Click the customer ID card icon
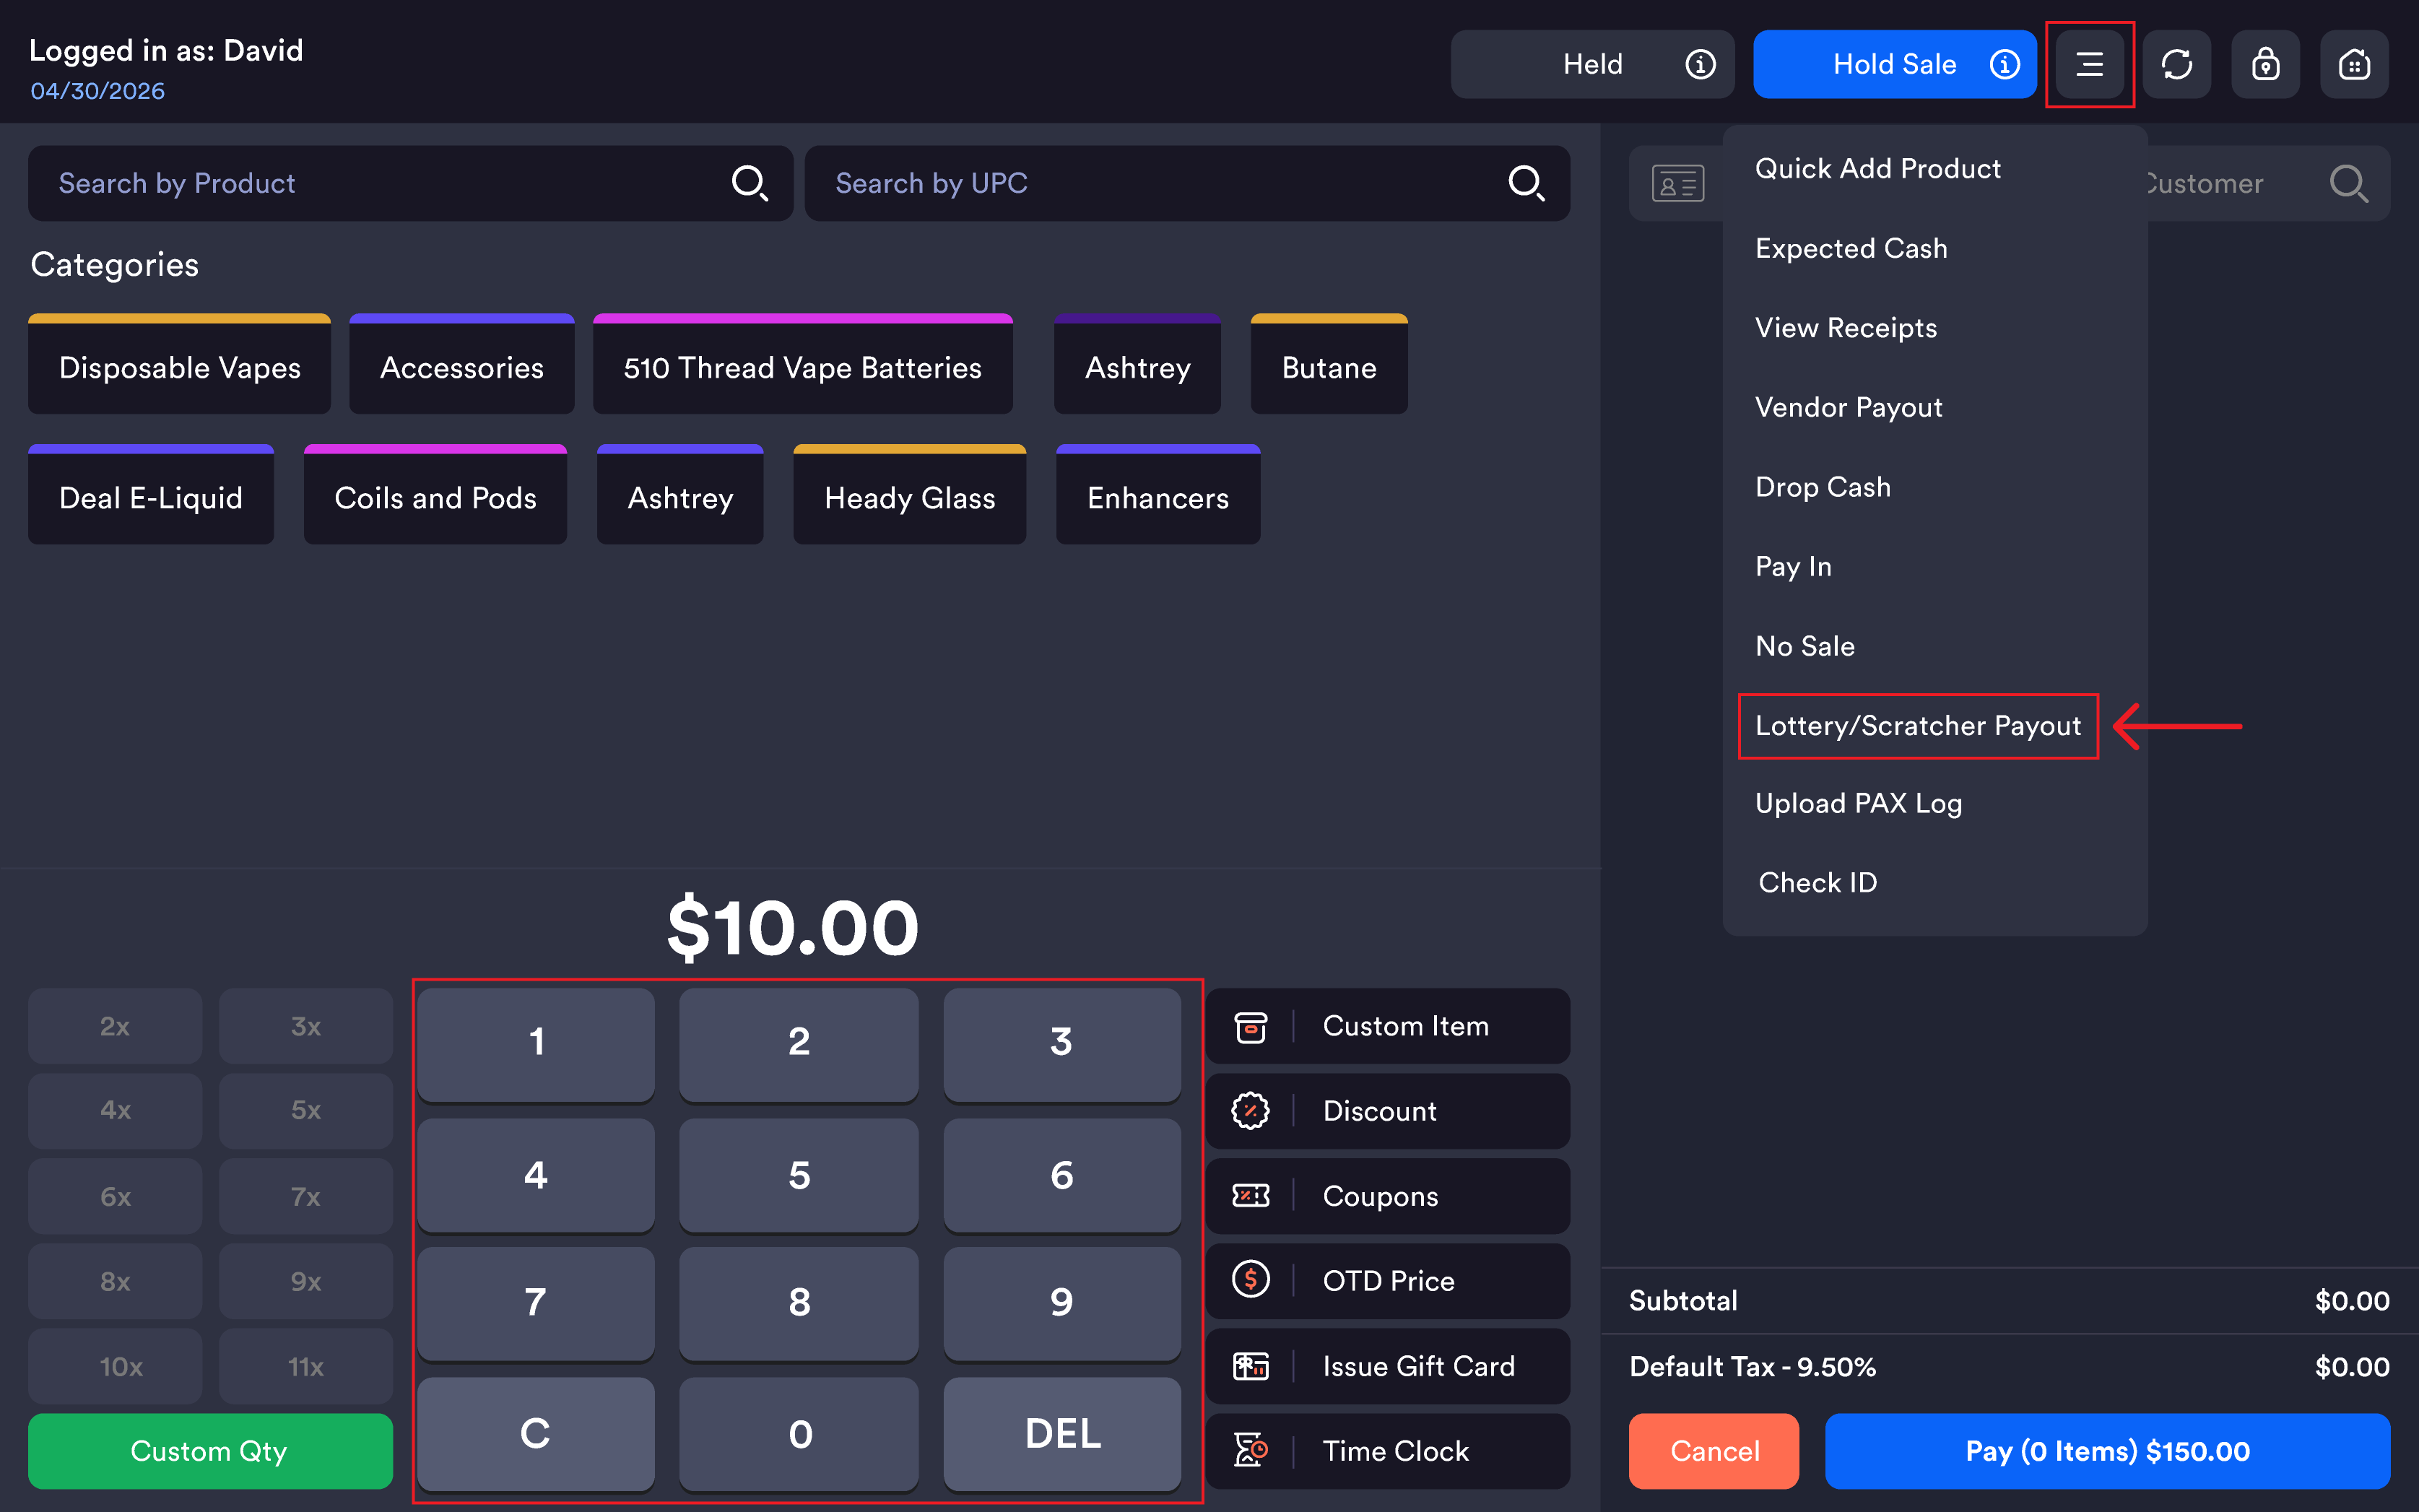The width and height of the screenshot is (2419, 1512). (1677, 184)
